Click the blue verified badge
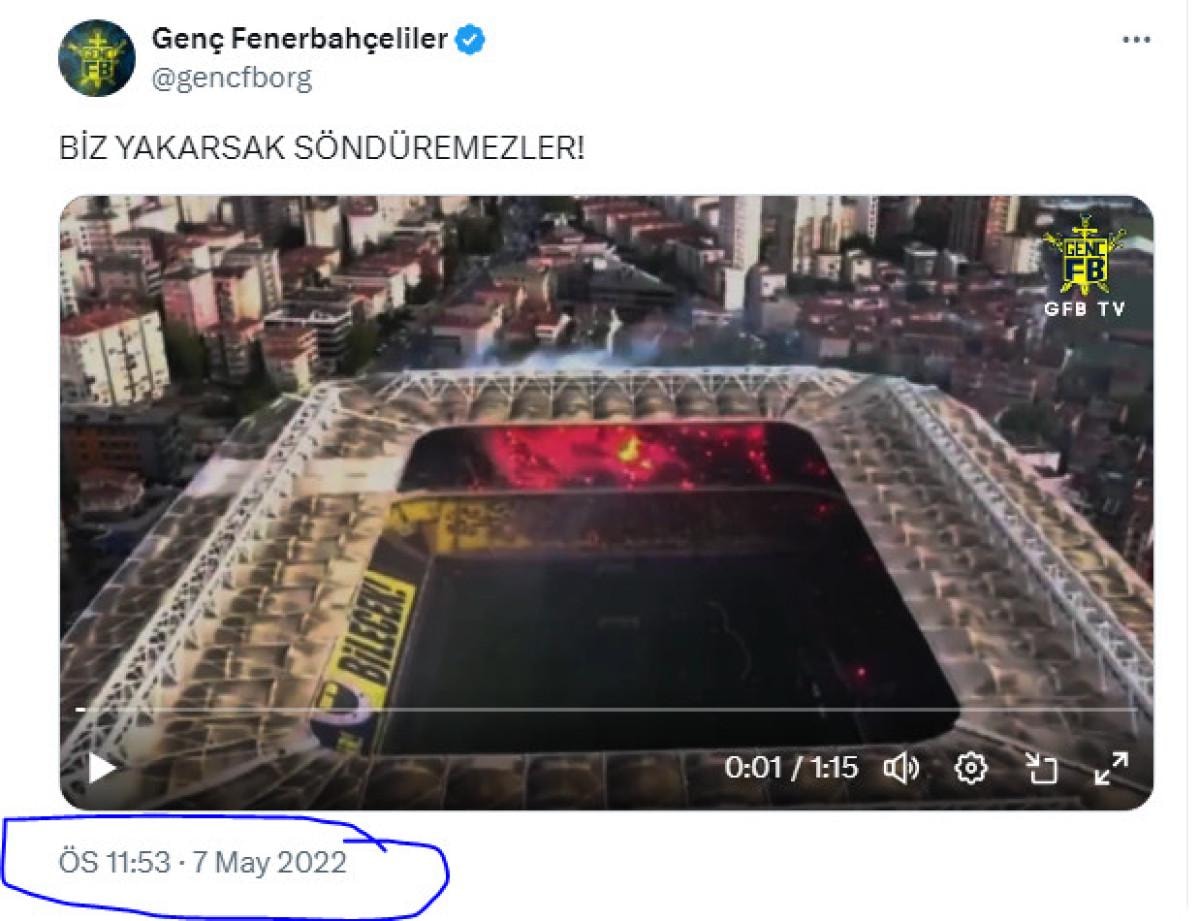 pyautogui.click(x=471, y=40)
